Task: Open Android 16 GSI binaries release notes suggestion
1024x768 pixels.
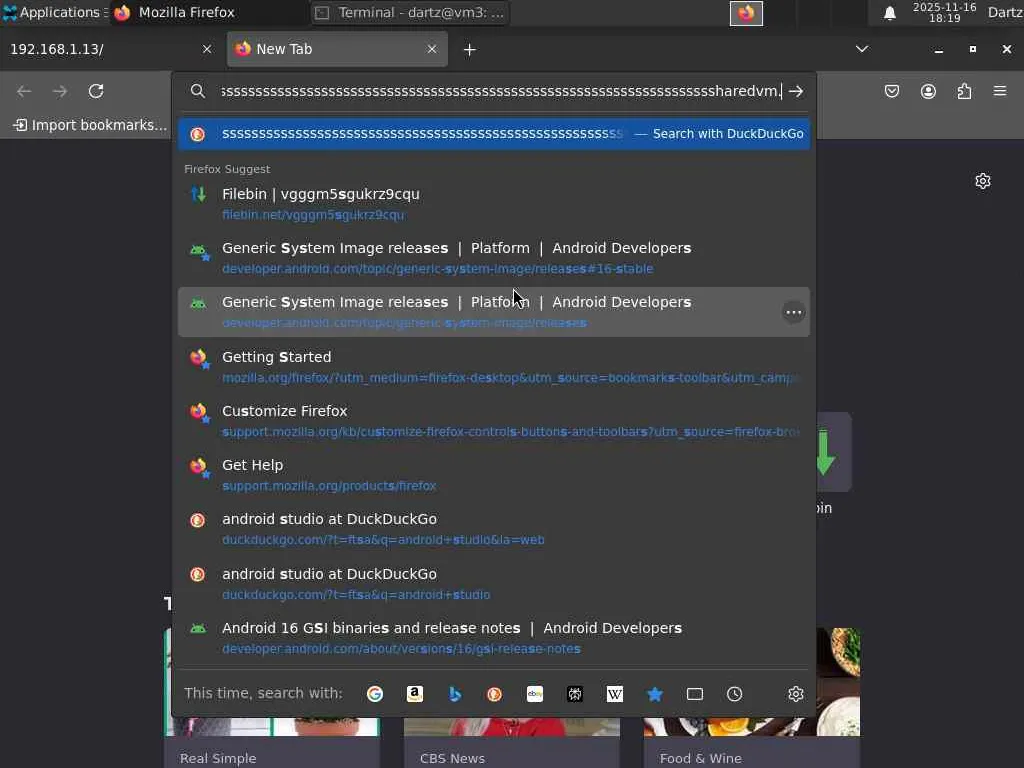Action: pos(494,638)
